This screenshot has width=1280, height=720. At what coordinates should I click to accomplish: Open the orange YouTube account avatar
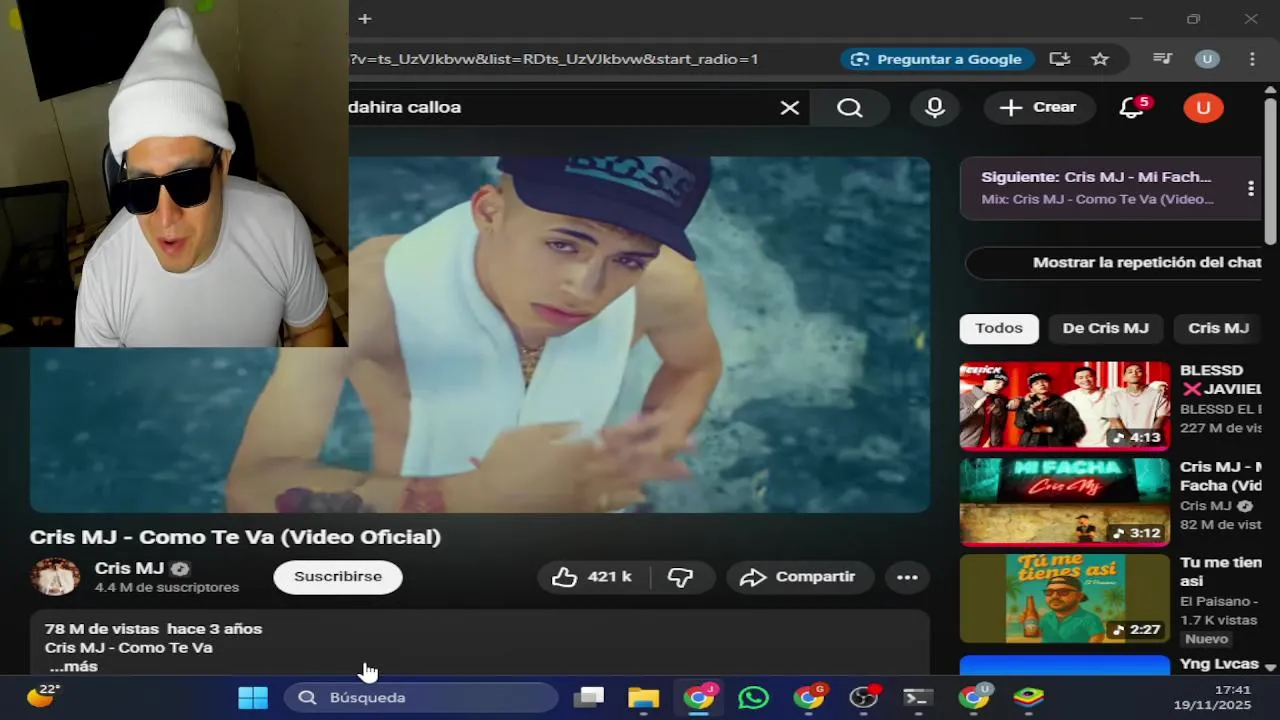pos(1203,108)
